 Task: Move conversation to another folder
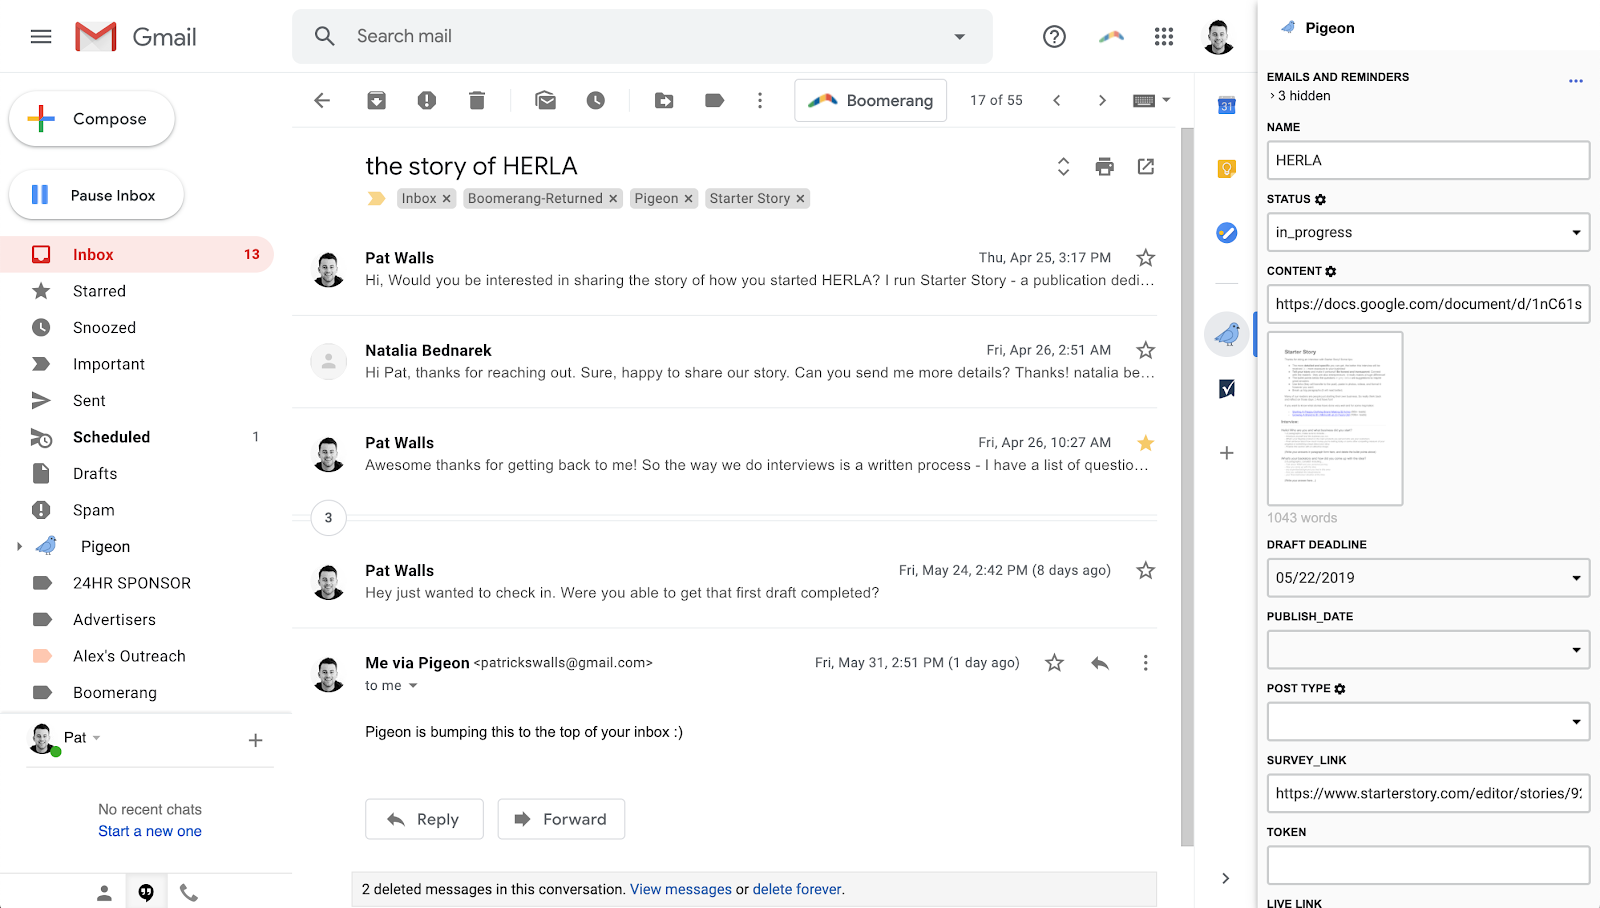664,100
